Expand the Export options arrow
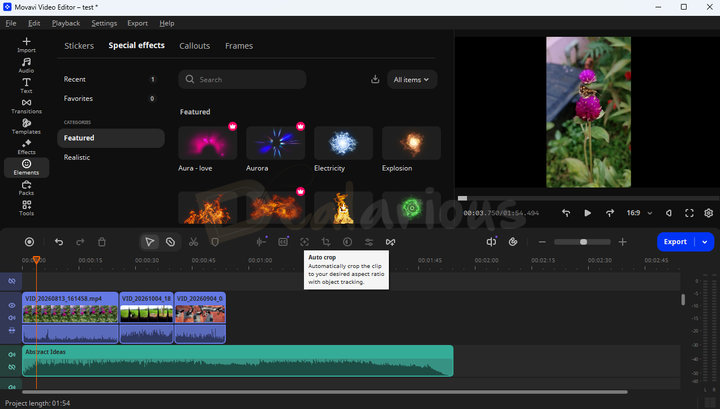The height and width of the screenshot is (409, 720). point(705,242)
